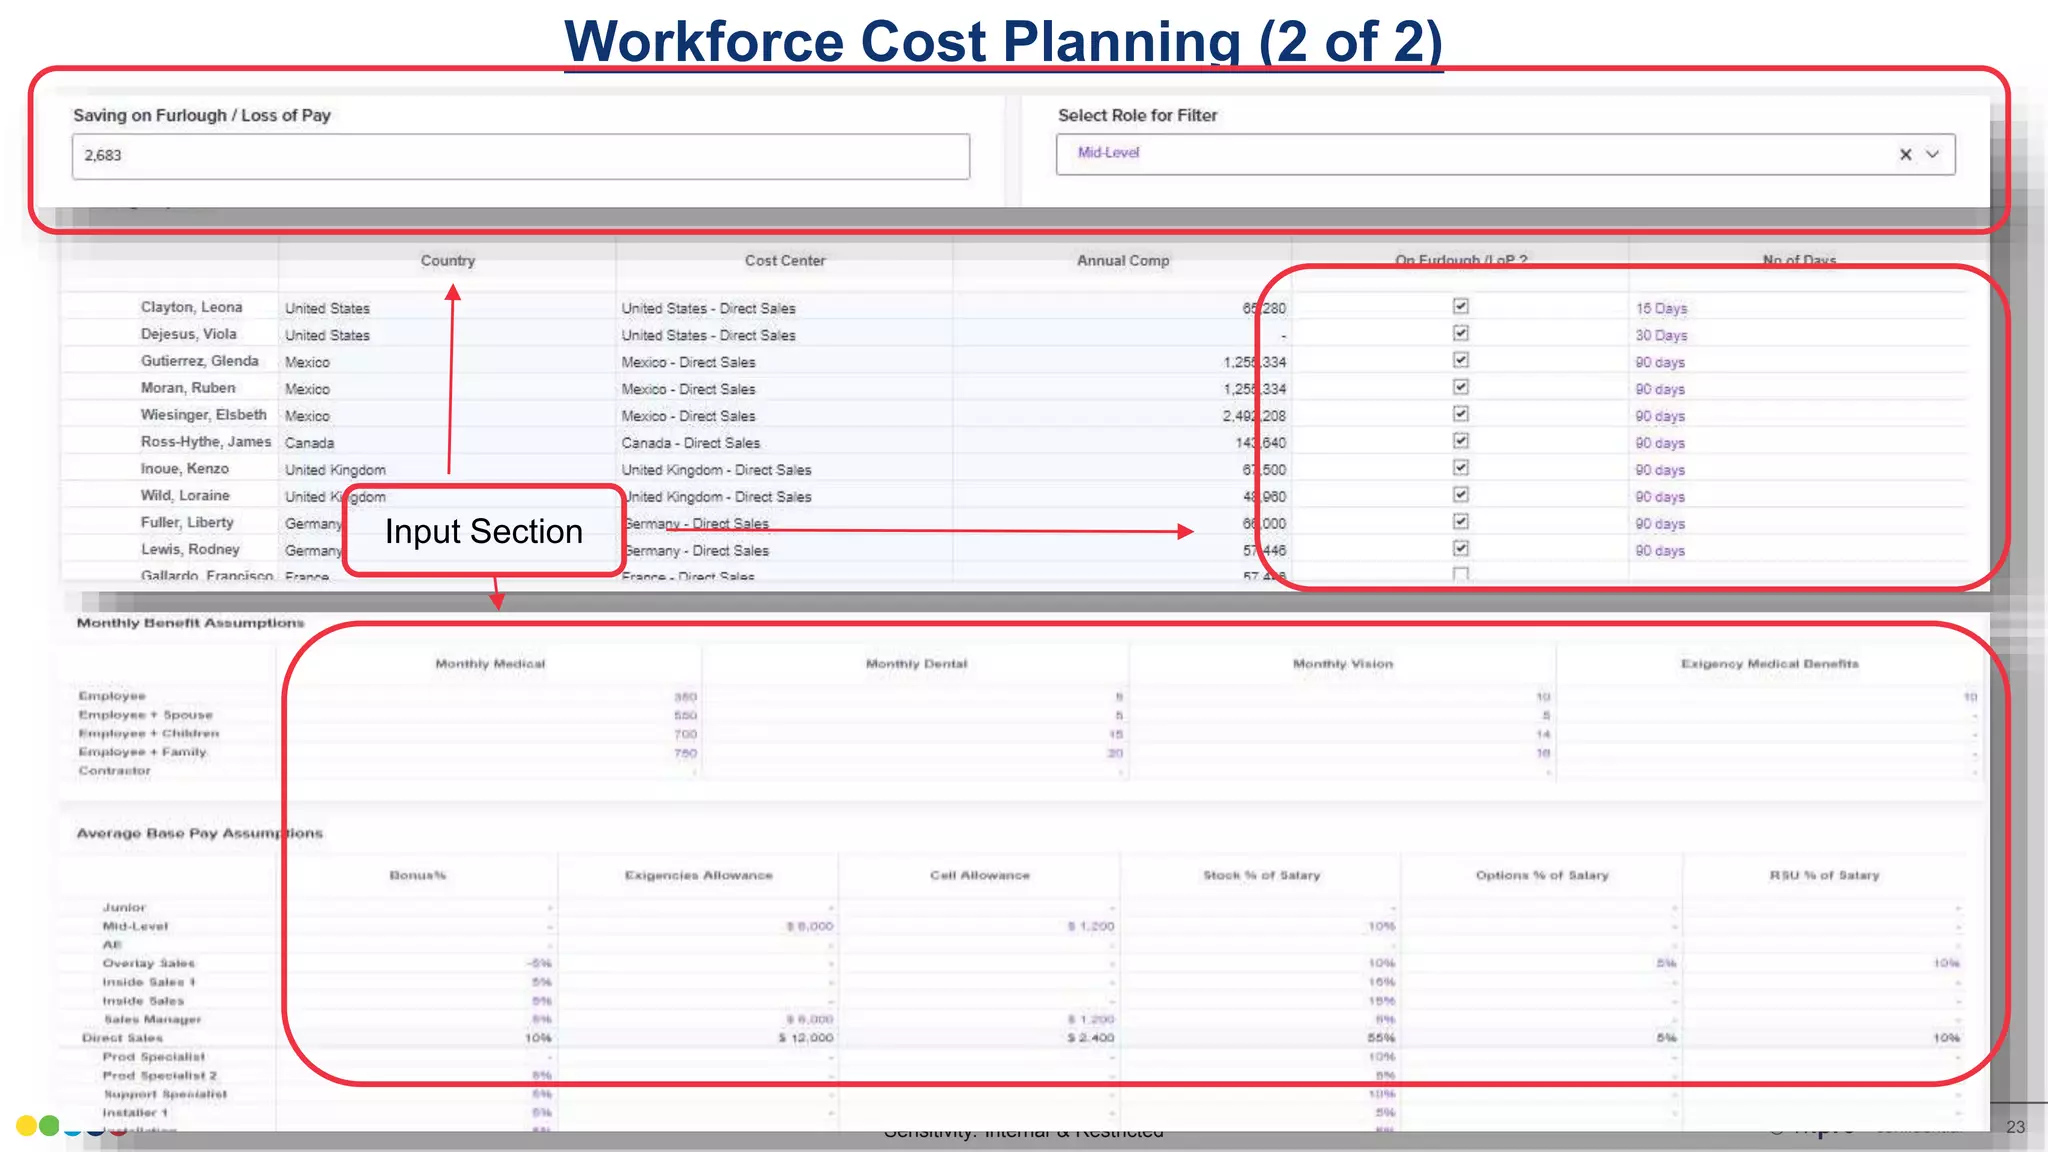This screenshot has height=1152, width=2048.
Task: Click the Options % of Salary column header
Action: tap(1542, 876)
